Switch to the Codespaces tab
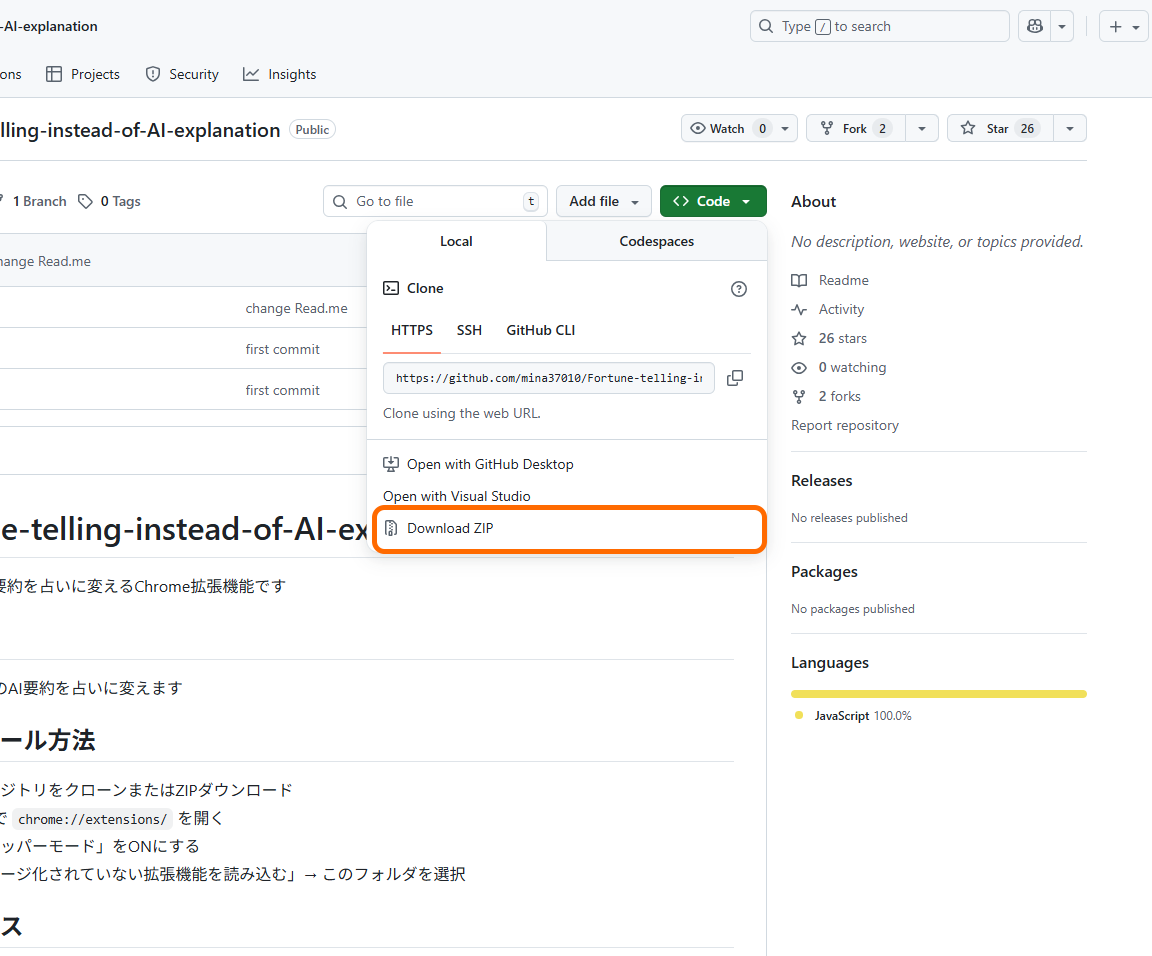1152x956 pixels. [656, 241]
